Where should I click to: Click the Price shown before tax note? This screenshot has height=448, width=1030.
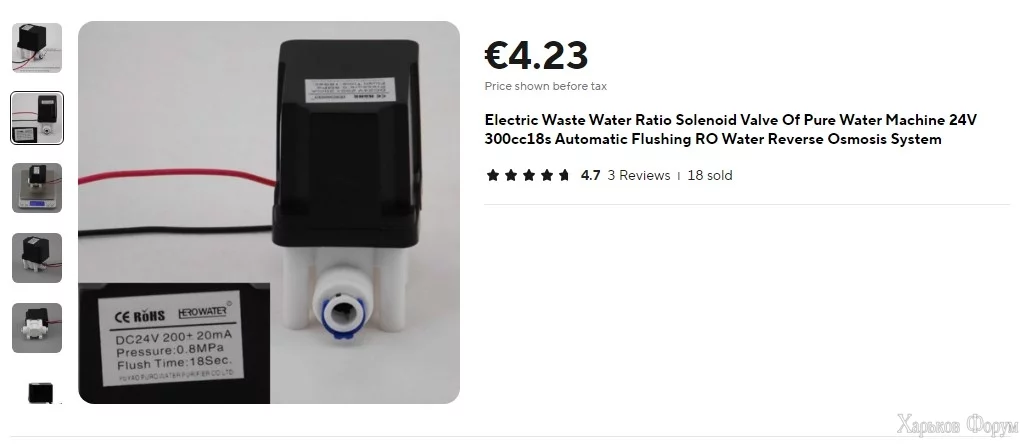(545, 86)
